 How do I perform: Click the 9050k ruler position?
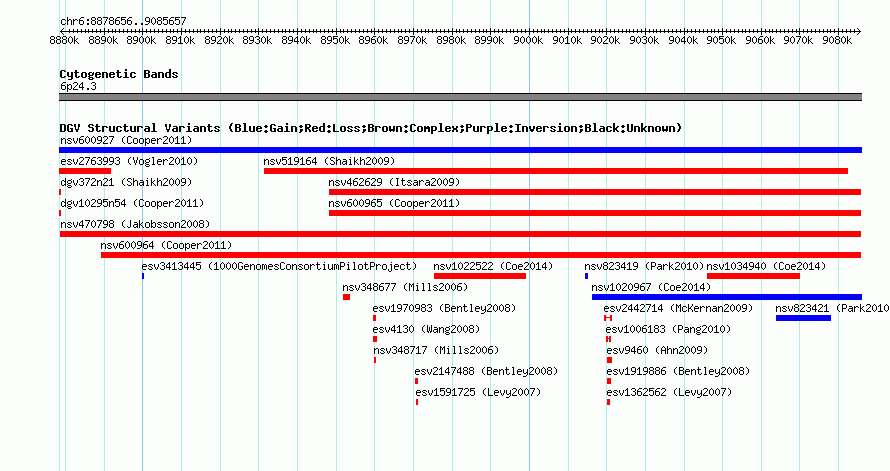[x=721, y=41]
